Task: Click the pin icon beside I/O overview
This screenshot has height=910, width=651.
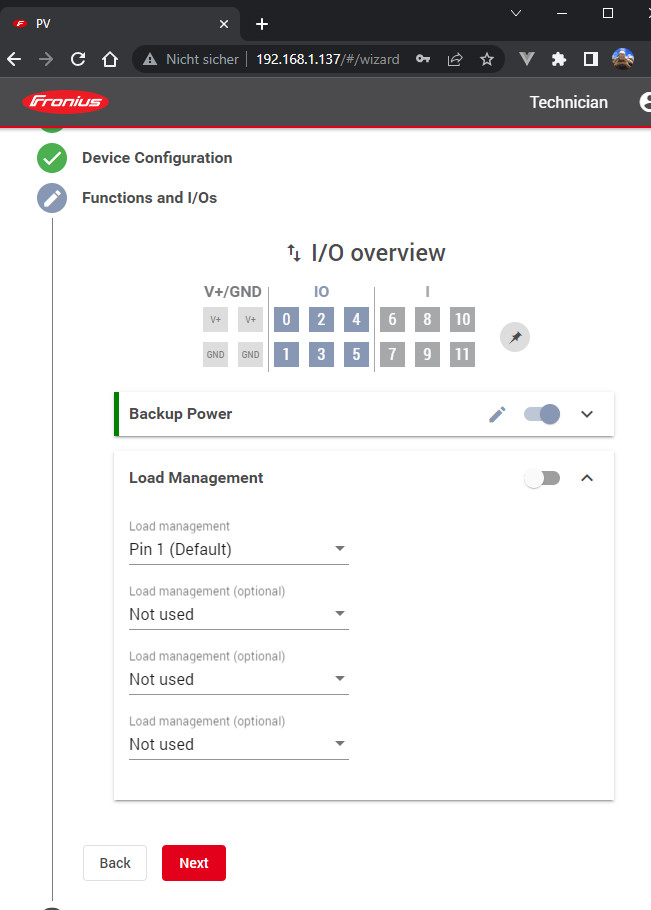Action: coord(515,338)
